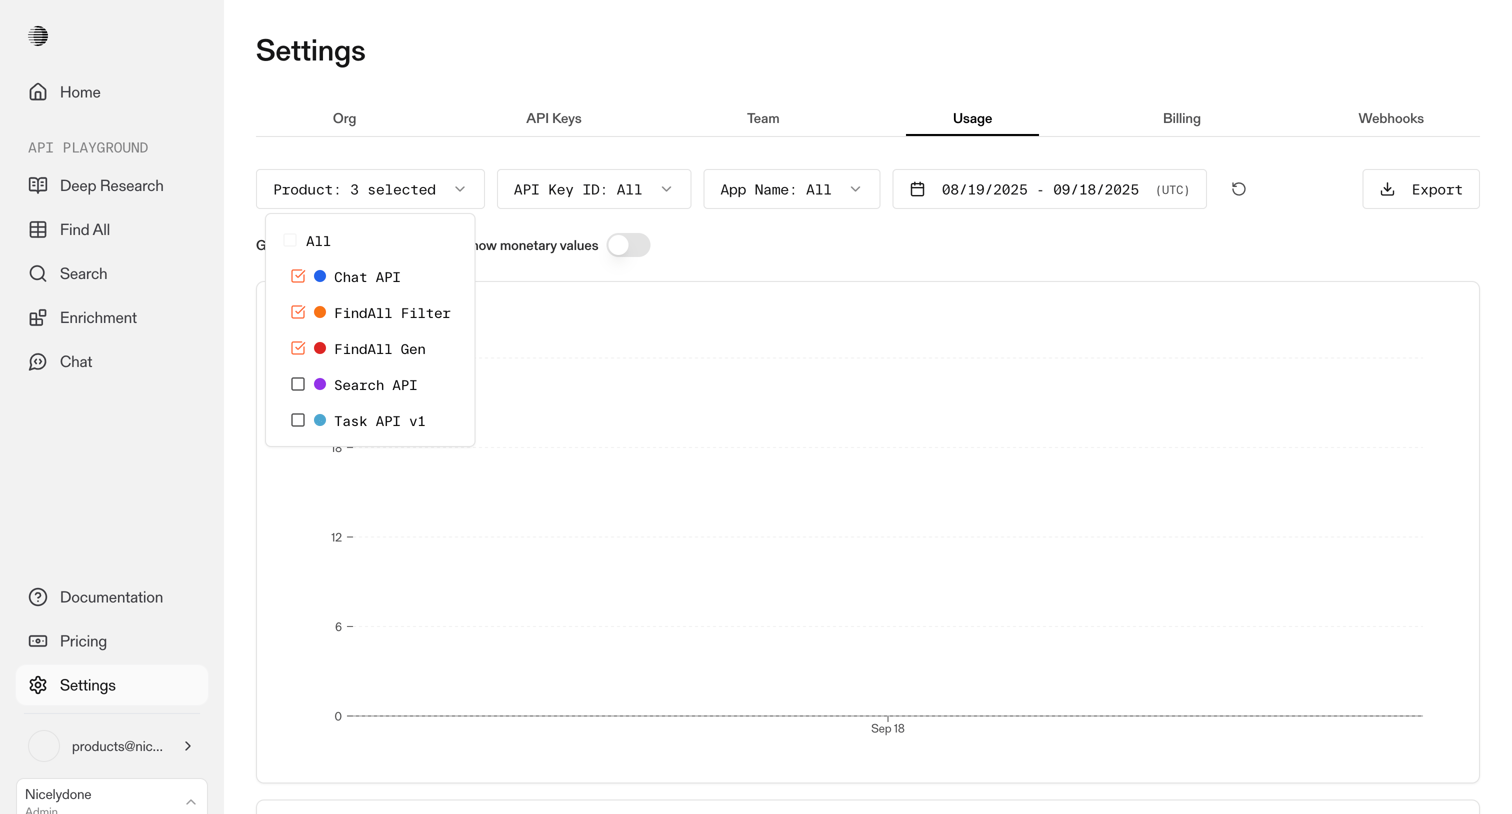Viewport: 1512px width, 814px height.
Task: Collapse the Product: 3 selected dropdown
Action: (x=370, y=189)
